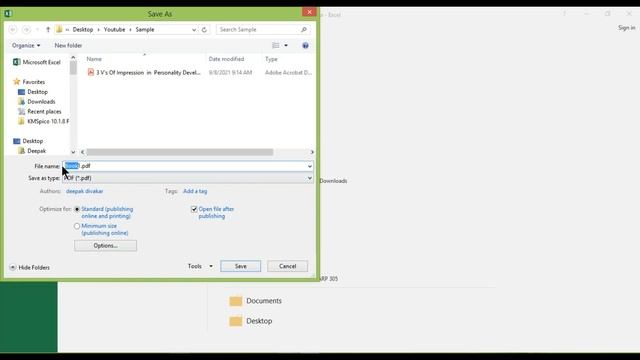Click Sample in the address breadcrumb

145,29
